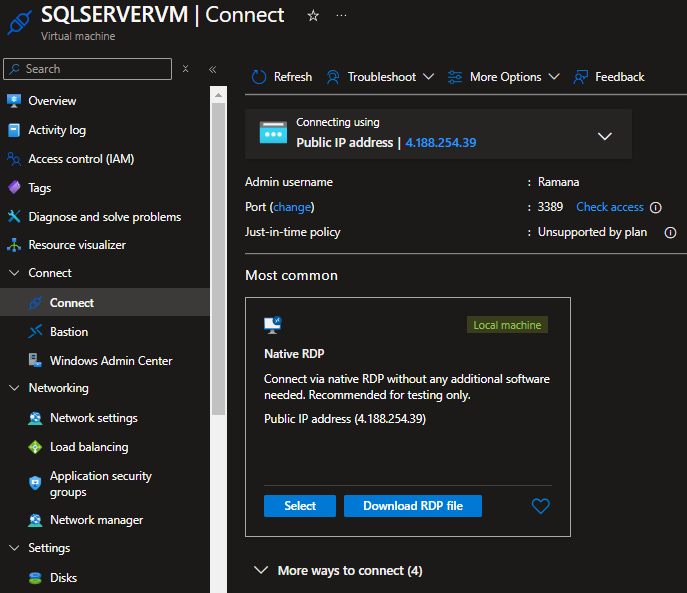Click the 4.188.254.39 IP address link
The image size is (687, 593).
coord(440,143)
